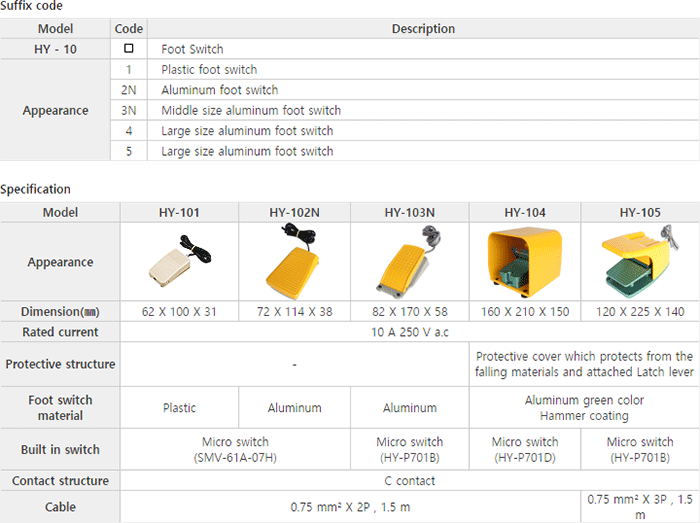Select the HY-102N yellow foot switch photo
This screenshot has width=700, height=523.
[294, 262]
